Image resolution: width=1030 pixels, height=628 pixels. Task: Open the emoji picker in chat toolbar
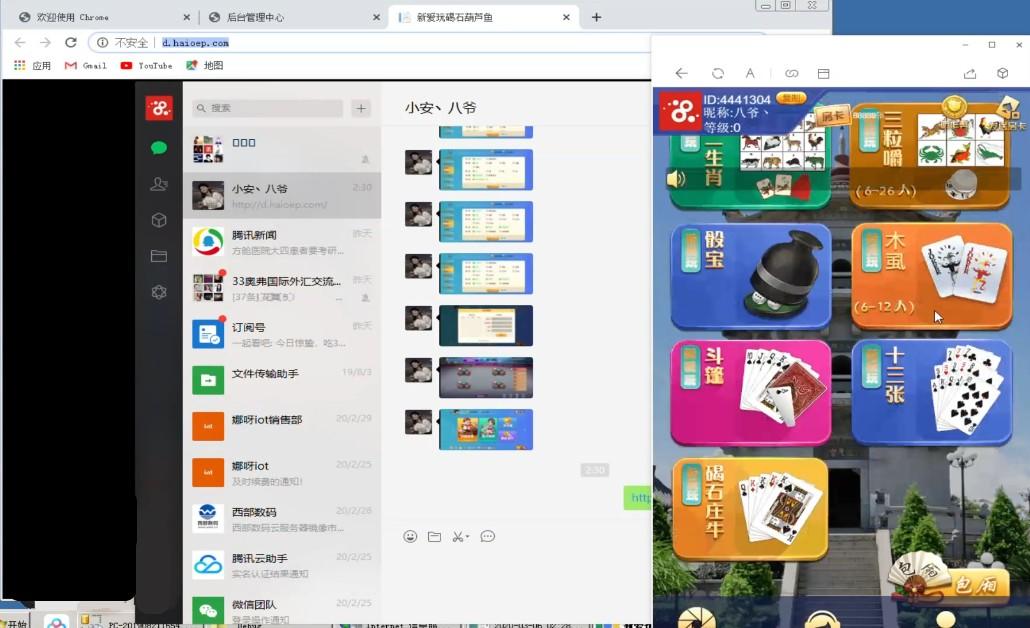[410, 537]
